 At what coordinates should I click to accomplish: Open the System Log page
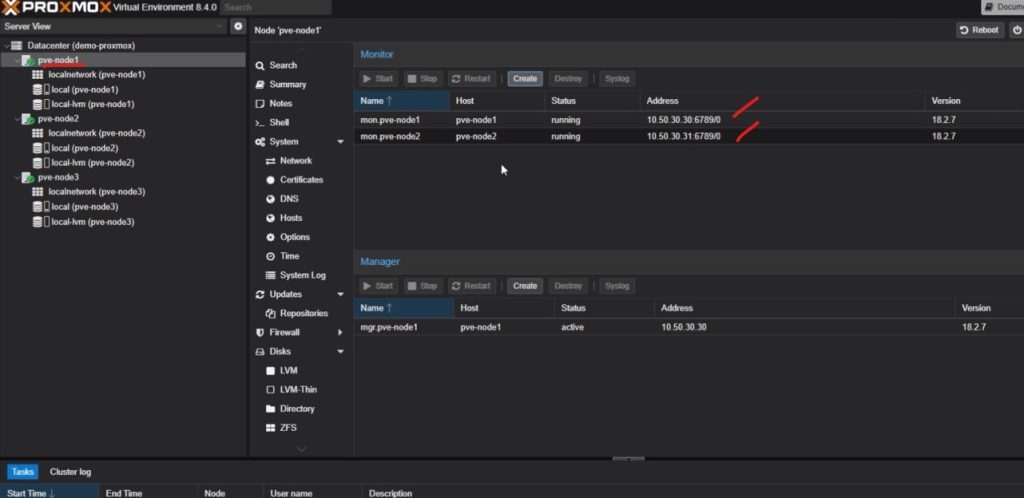(303, 275)
